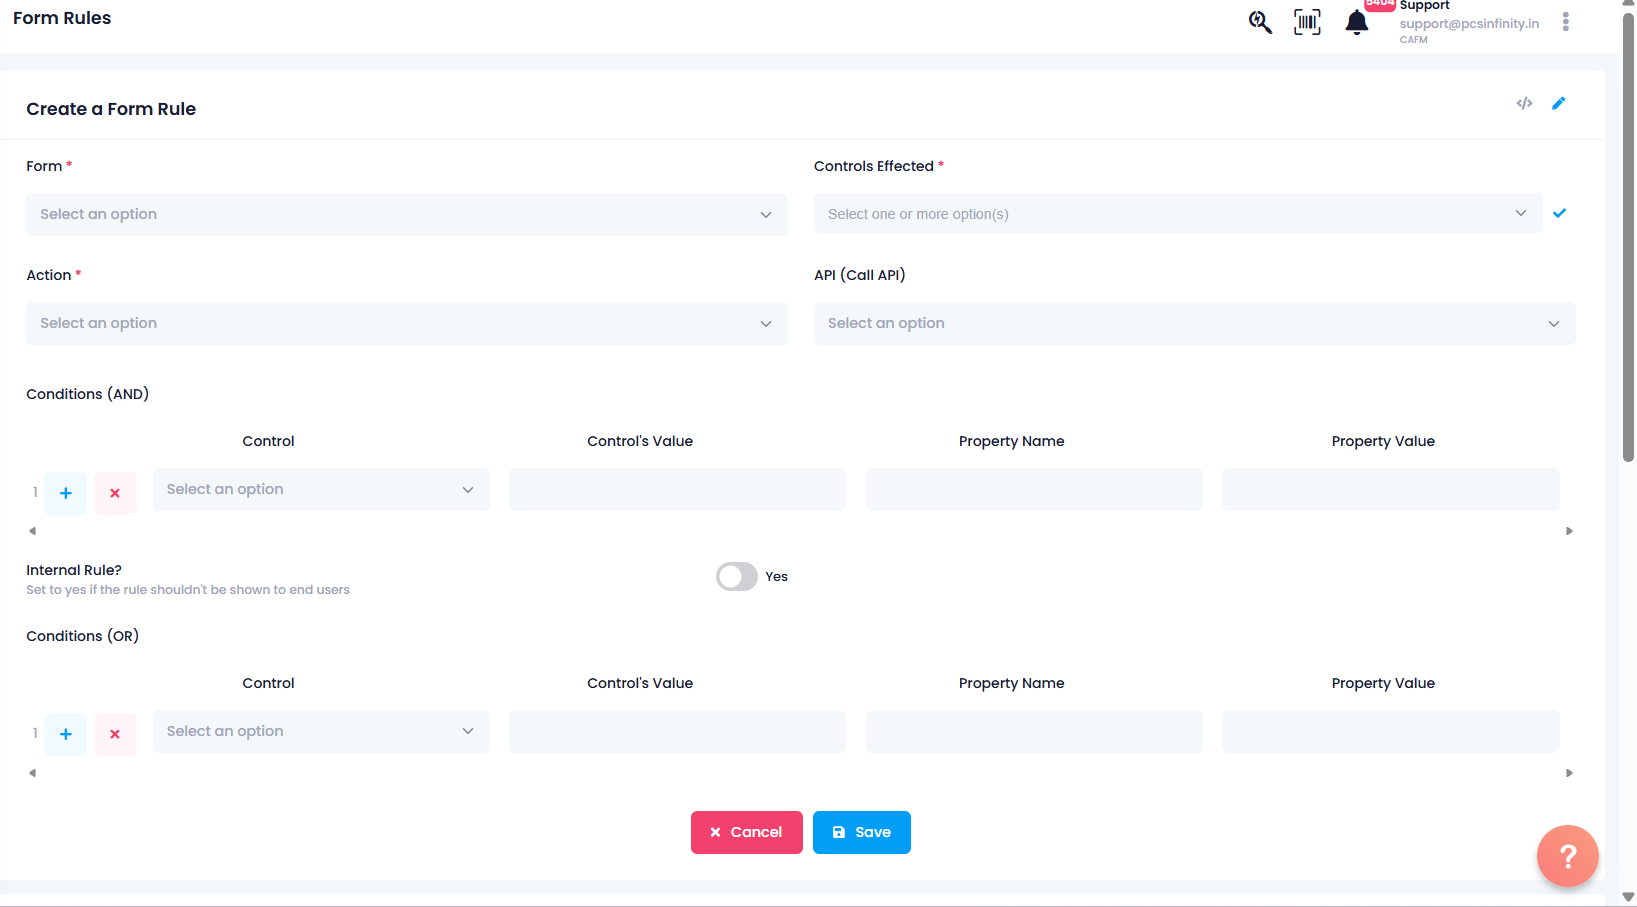The width and height of the screenshot is (1637, 907).
Task: Open the orange help question button
Action: click(x=1567, y=855)
